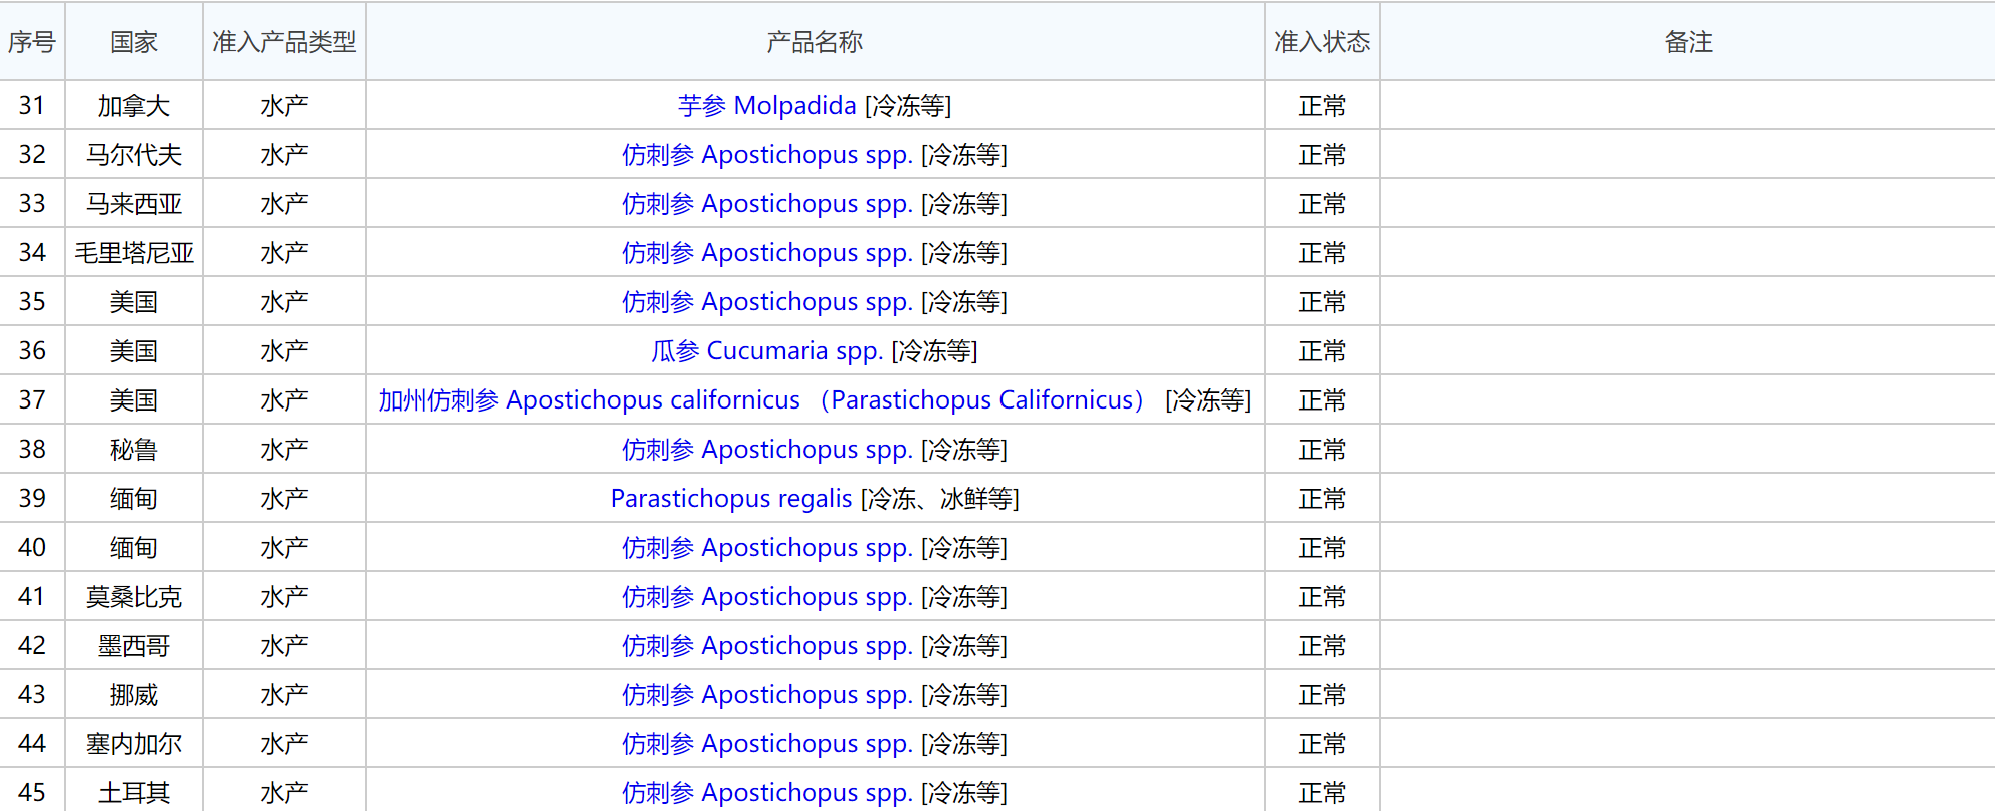Screen dimensions: 1996x812
Task: Select the 土耳其 country cell
Action: coord(134,792)
